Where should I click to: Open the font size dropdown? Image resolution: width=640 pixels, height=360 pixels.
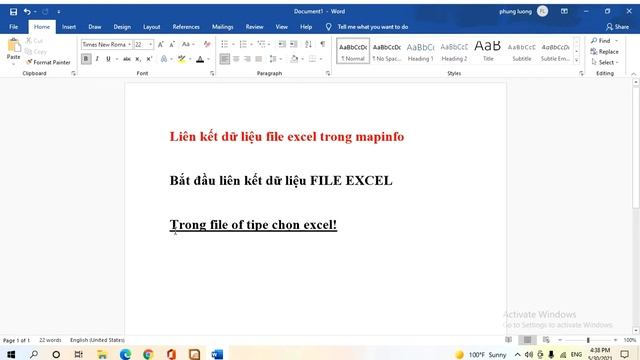[x=151, y=44]
